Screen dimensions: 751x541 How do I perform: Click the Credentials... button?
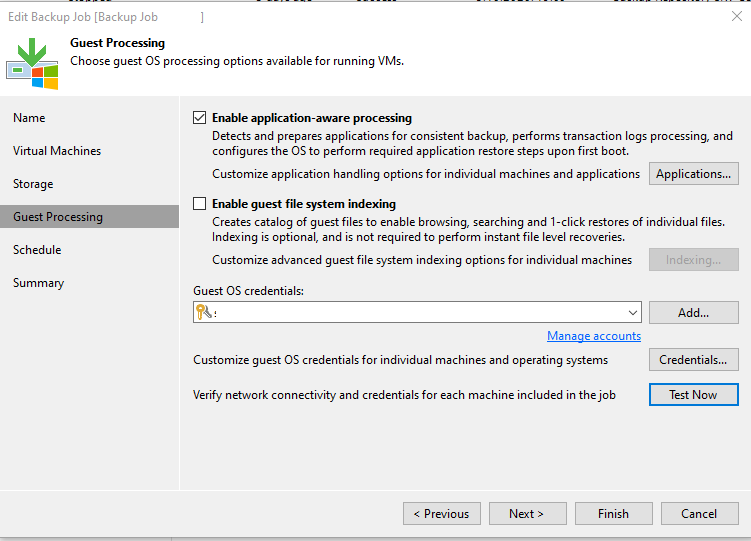point(693,360)
